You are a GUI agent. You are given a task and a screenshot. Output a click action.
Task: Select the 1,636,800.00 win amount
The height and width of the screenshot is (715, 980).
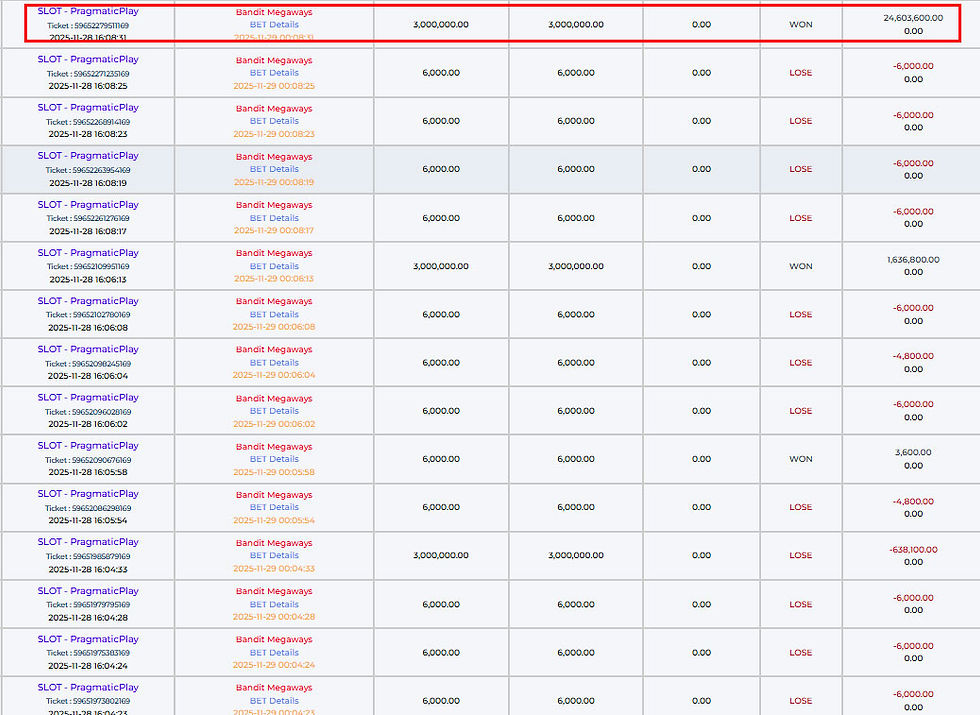click(x=913, y=259)
